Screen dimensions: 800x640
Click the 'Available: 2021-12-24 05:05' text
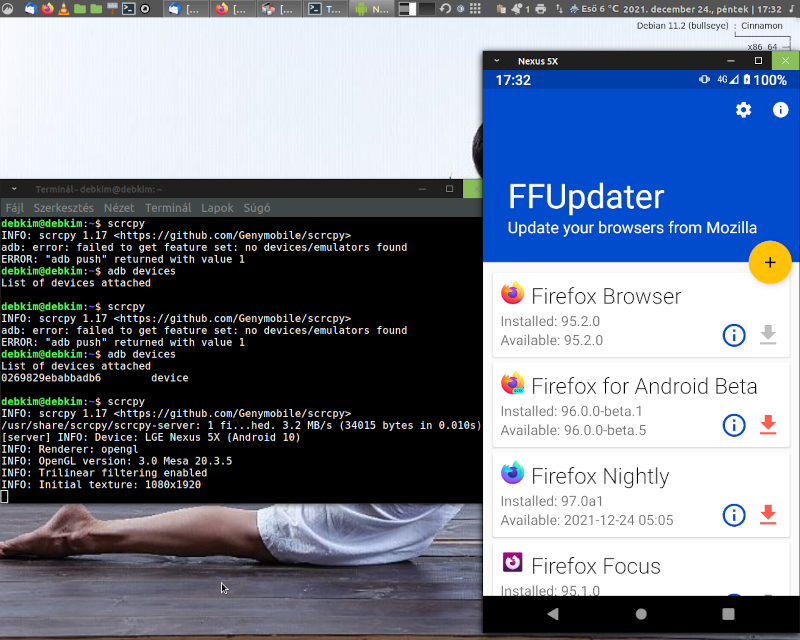587,520
